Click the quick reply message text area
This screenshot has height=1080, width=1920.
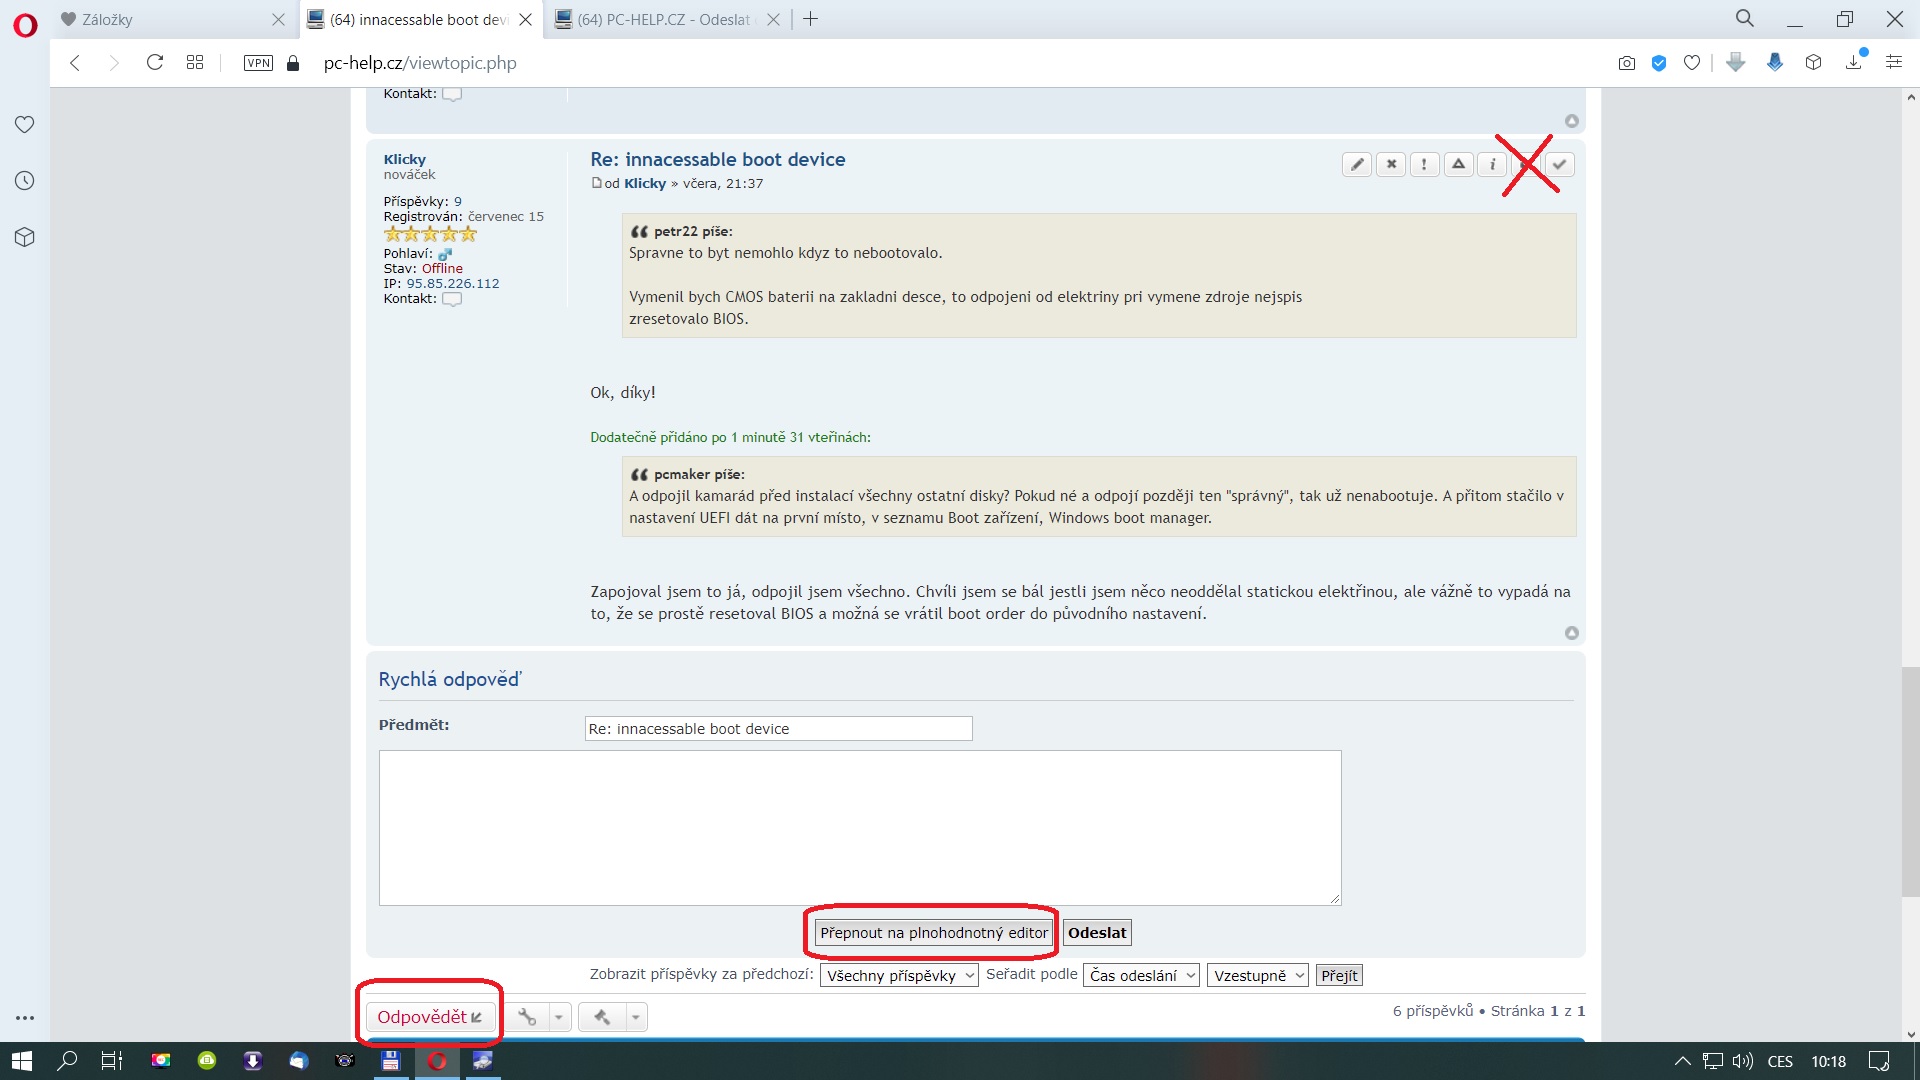click(859, 828)
